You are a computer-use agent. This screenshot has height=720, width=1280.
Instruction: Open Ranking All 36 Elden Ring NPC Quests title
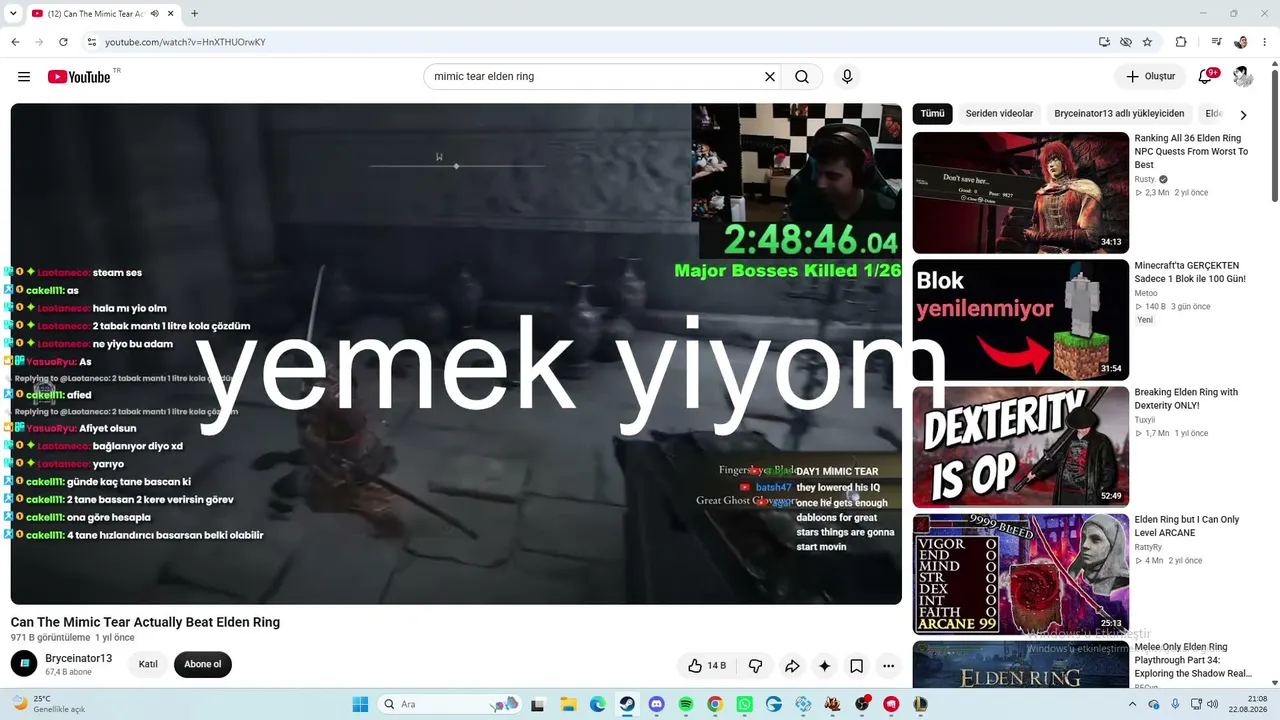1191,152
